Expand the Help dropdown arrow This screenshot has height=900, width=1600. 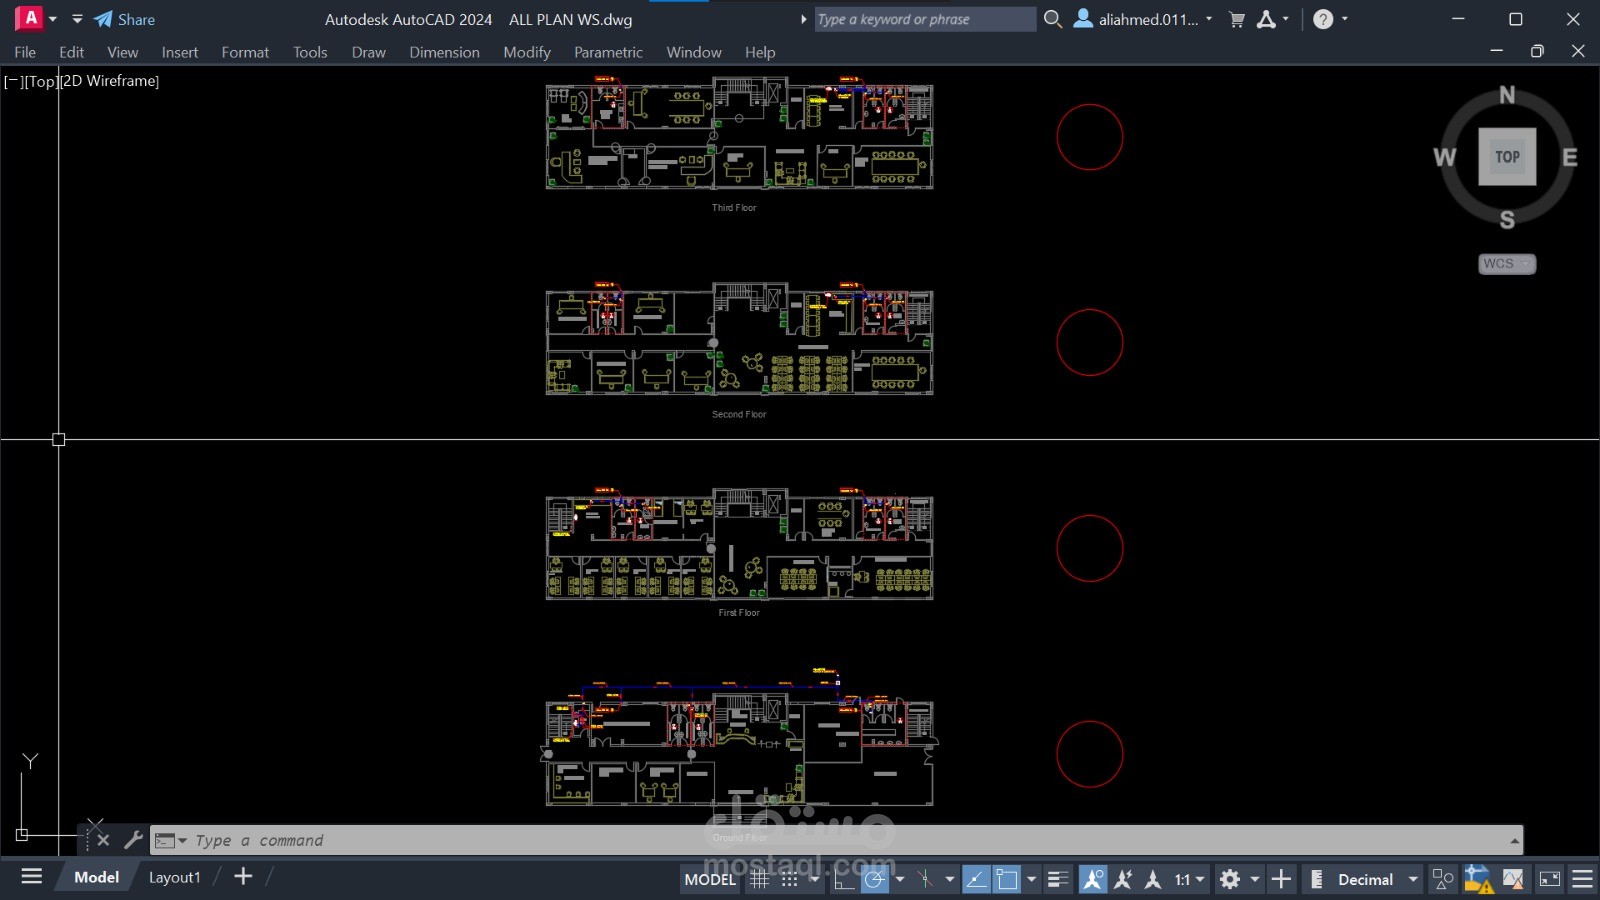coord(1345,19)
